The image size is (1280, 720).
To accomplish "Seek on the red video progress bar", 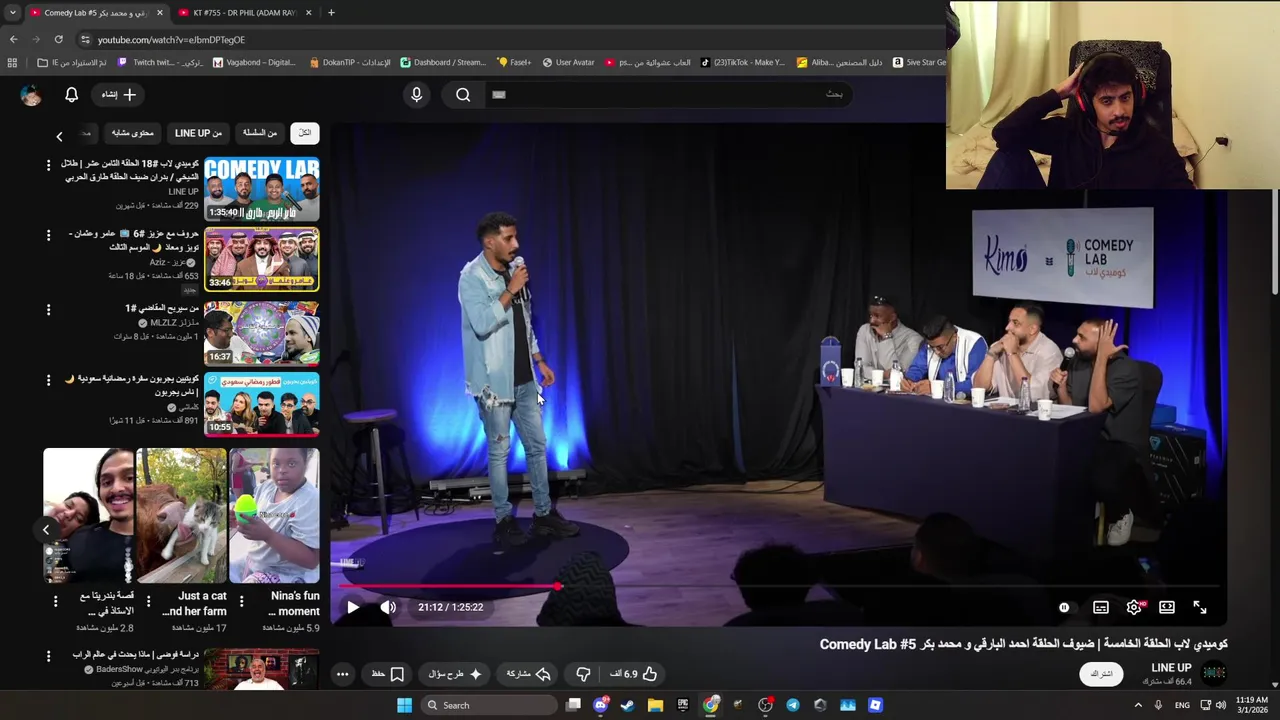I will pyautogui.click(x=779, y=586).
